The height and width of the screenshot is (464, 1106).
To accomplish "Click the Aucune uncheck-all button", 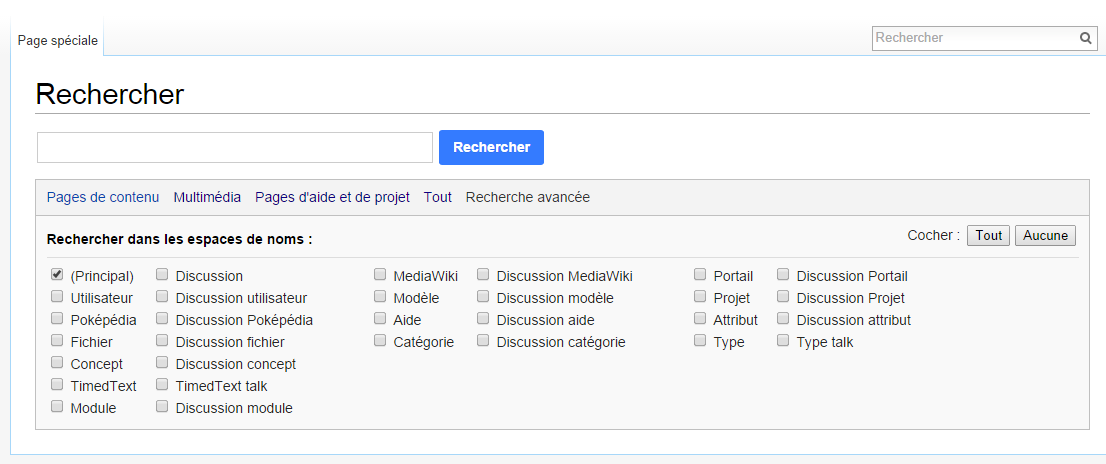I will [x=1045, y=236].
